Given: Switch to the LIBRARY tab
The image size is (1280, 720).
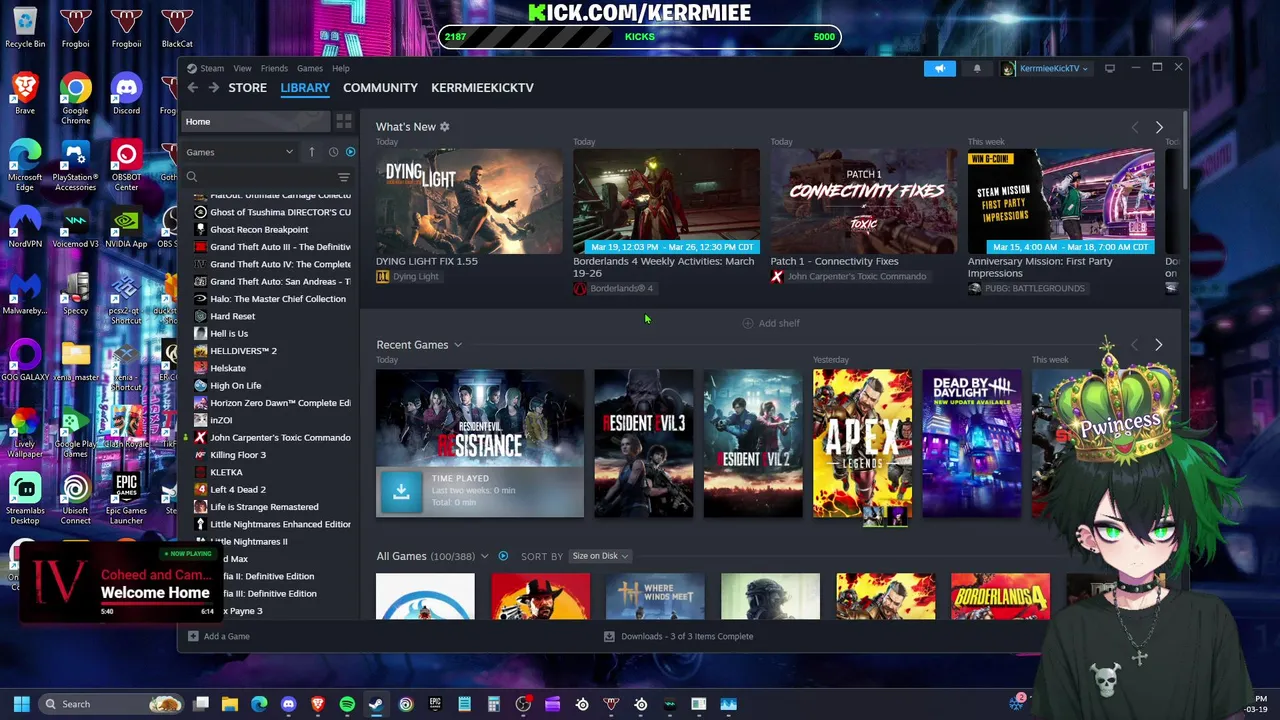Looking at the screenshot, I should [305, 88].
